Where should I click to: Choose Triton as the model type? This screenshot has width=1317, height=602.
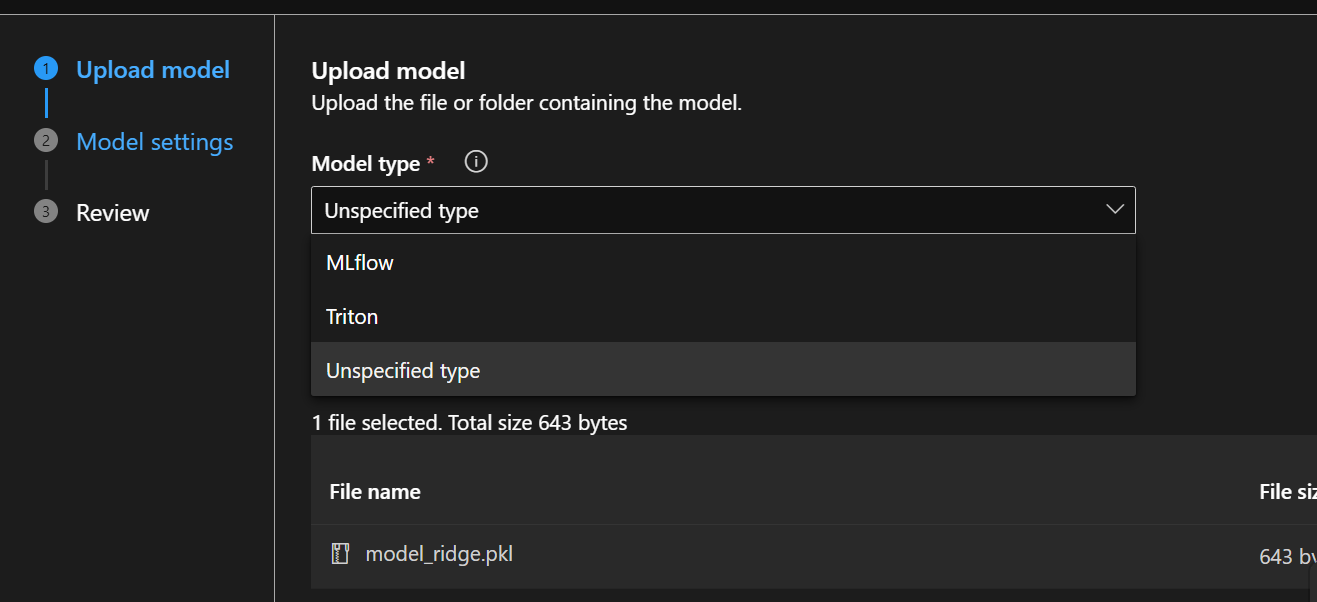click(352, 317)
